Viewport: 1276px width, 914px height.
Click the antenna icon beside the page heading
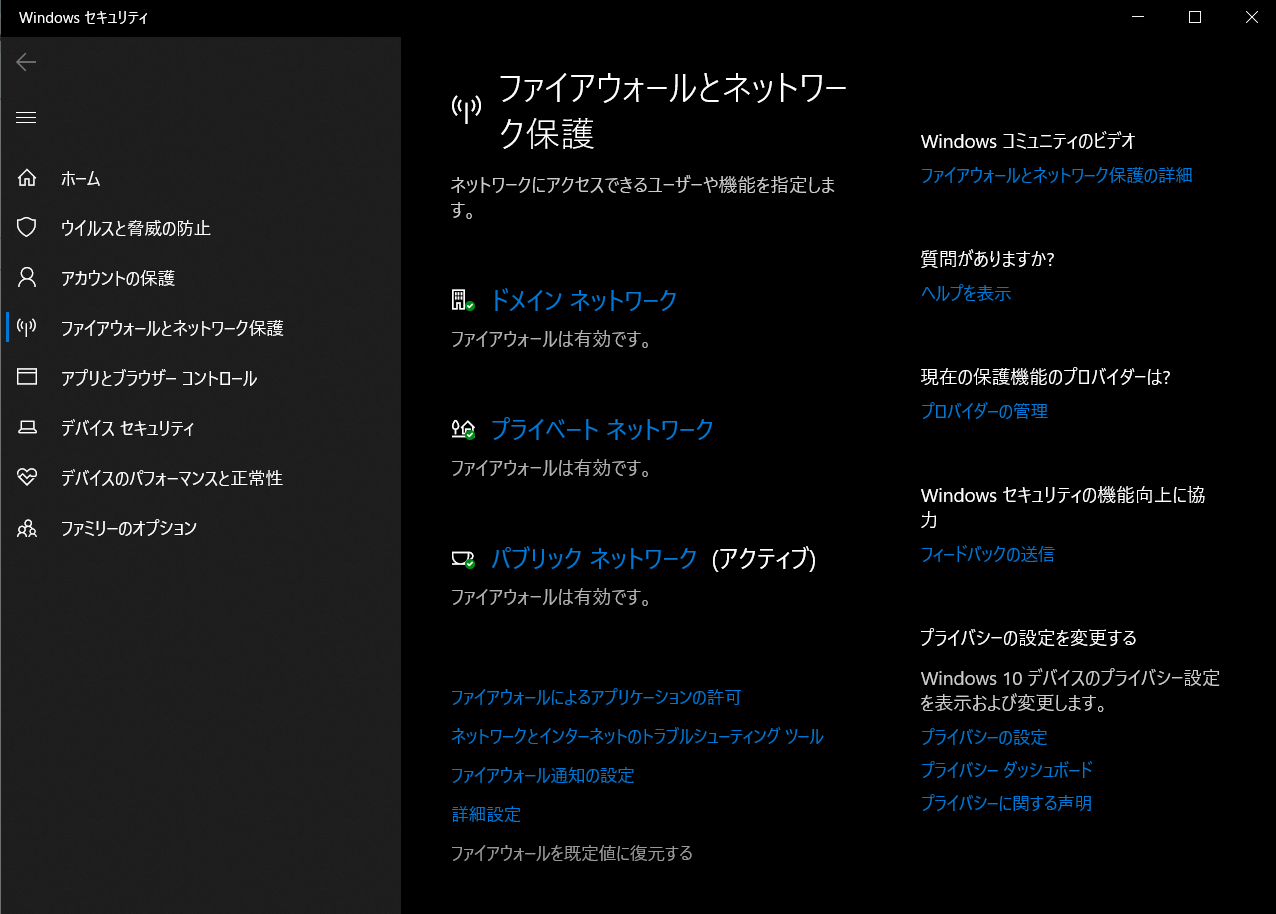point(466,109)
